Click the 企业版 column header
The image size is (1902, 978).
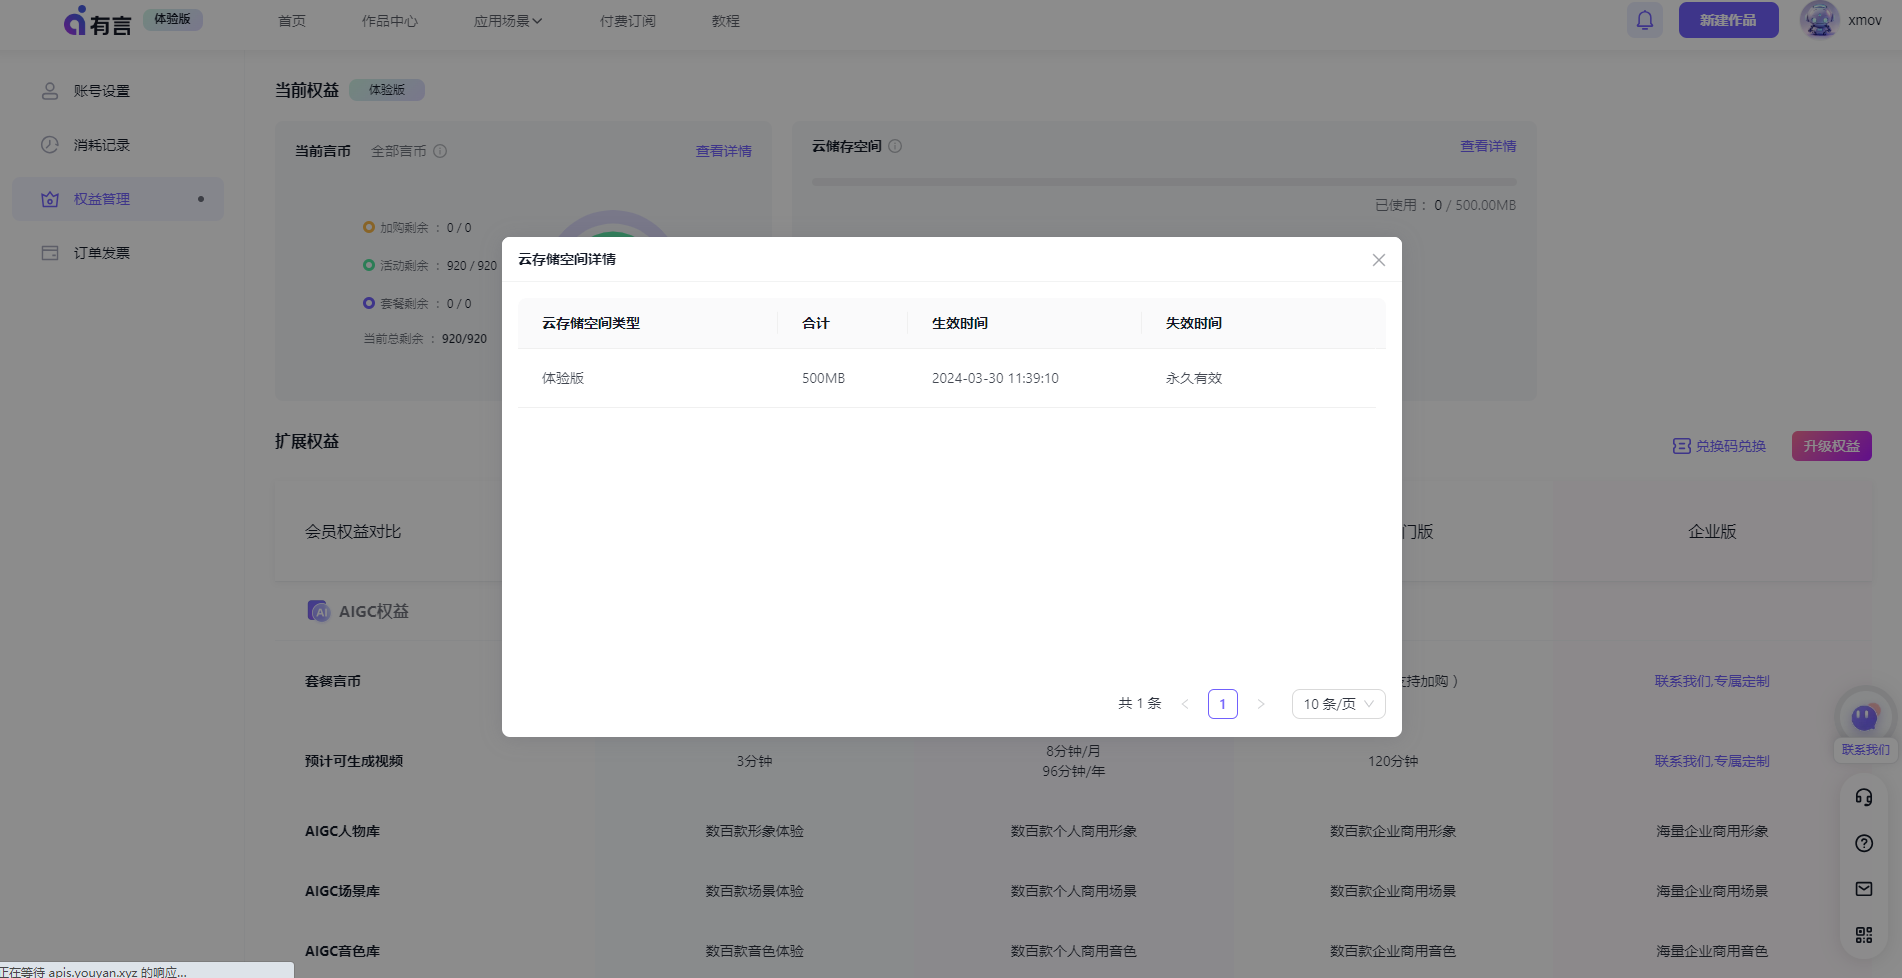tap(1712, 532)
